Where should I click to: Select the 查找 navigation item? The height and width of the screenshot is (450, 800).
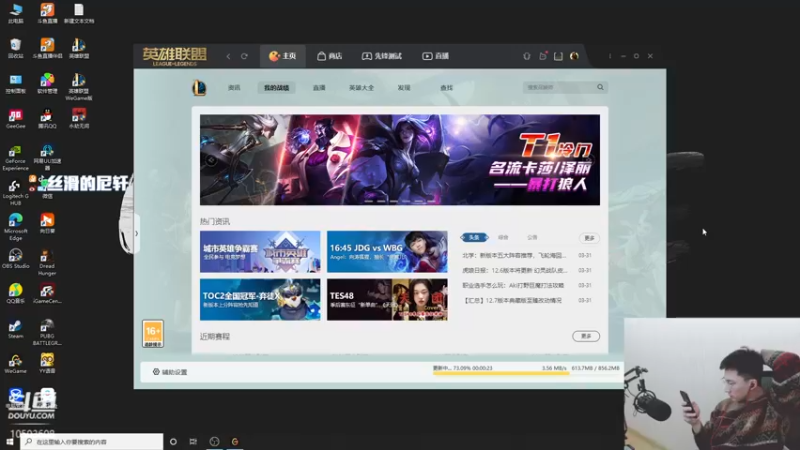[x=446, y=88]
